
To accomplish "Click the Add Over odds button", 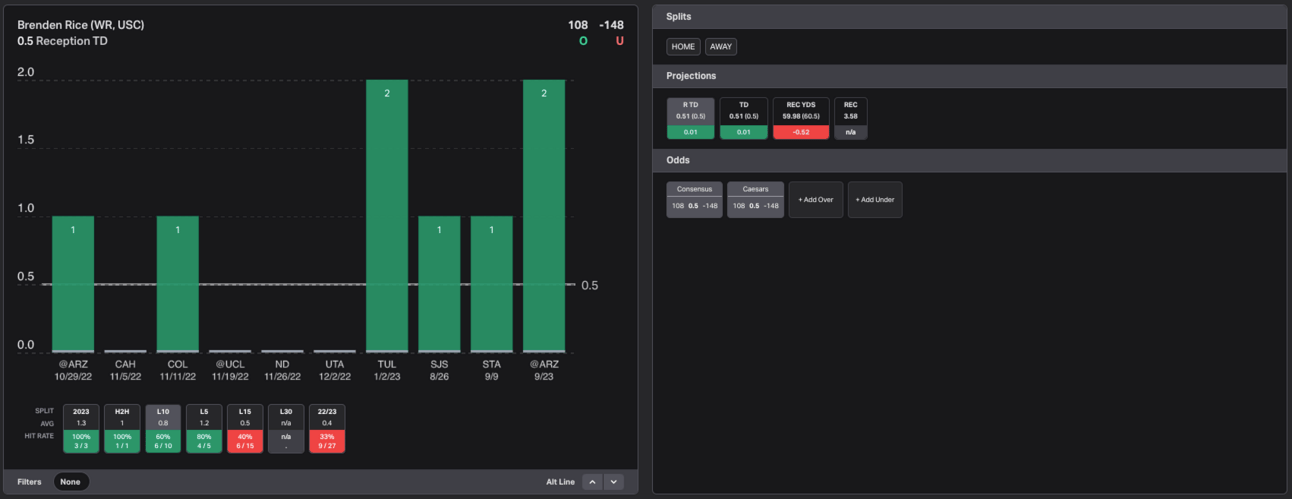I will (x=815, y=200).
